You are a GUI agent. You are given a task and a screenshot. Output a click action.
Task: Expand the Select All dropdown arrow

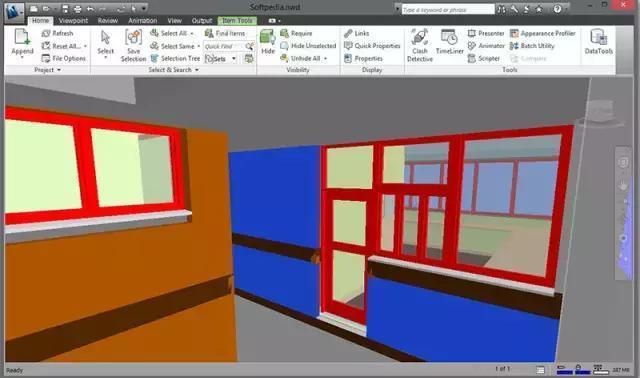(192, 33)
